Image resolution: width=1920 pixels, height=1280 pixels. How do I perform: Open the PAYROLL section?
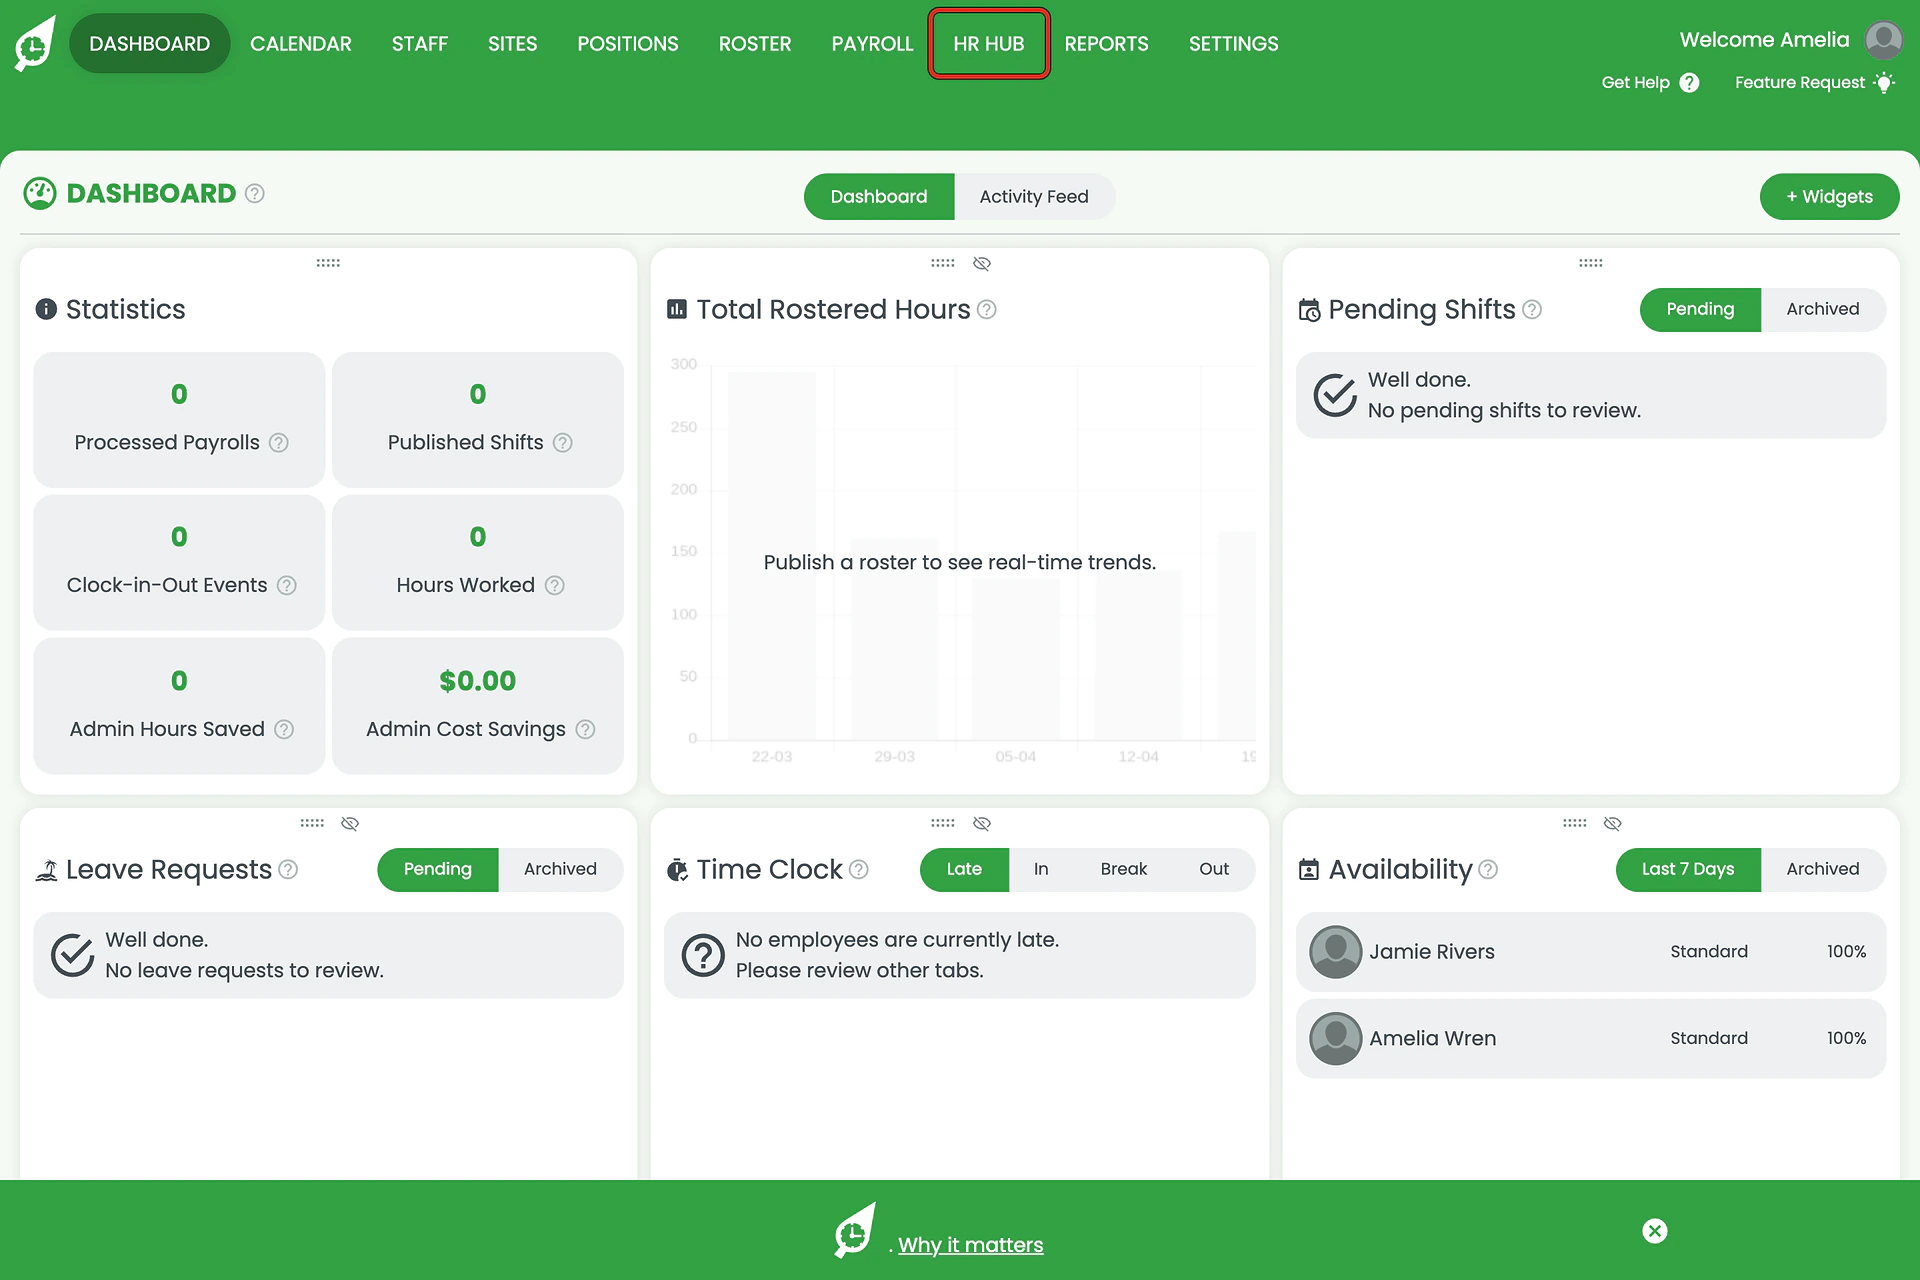point(872,43)
